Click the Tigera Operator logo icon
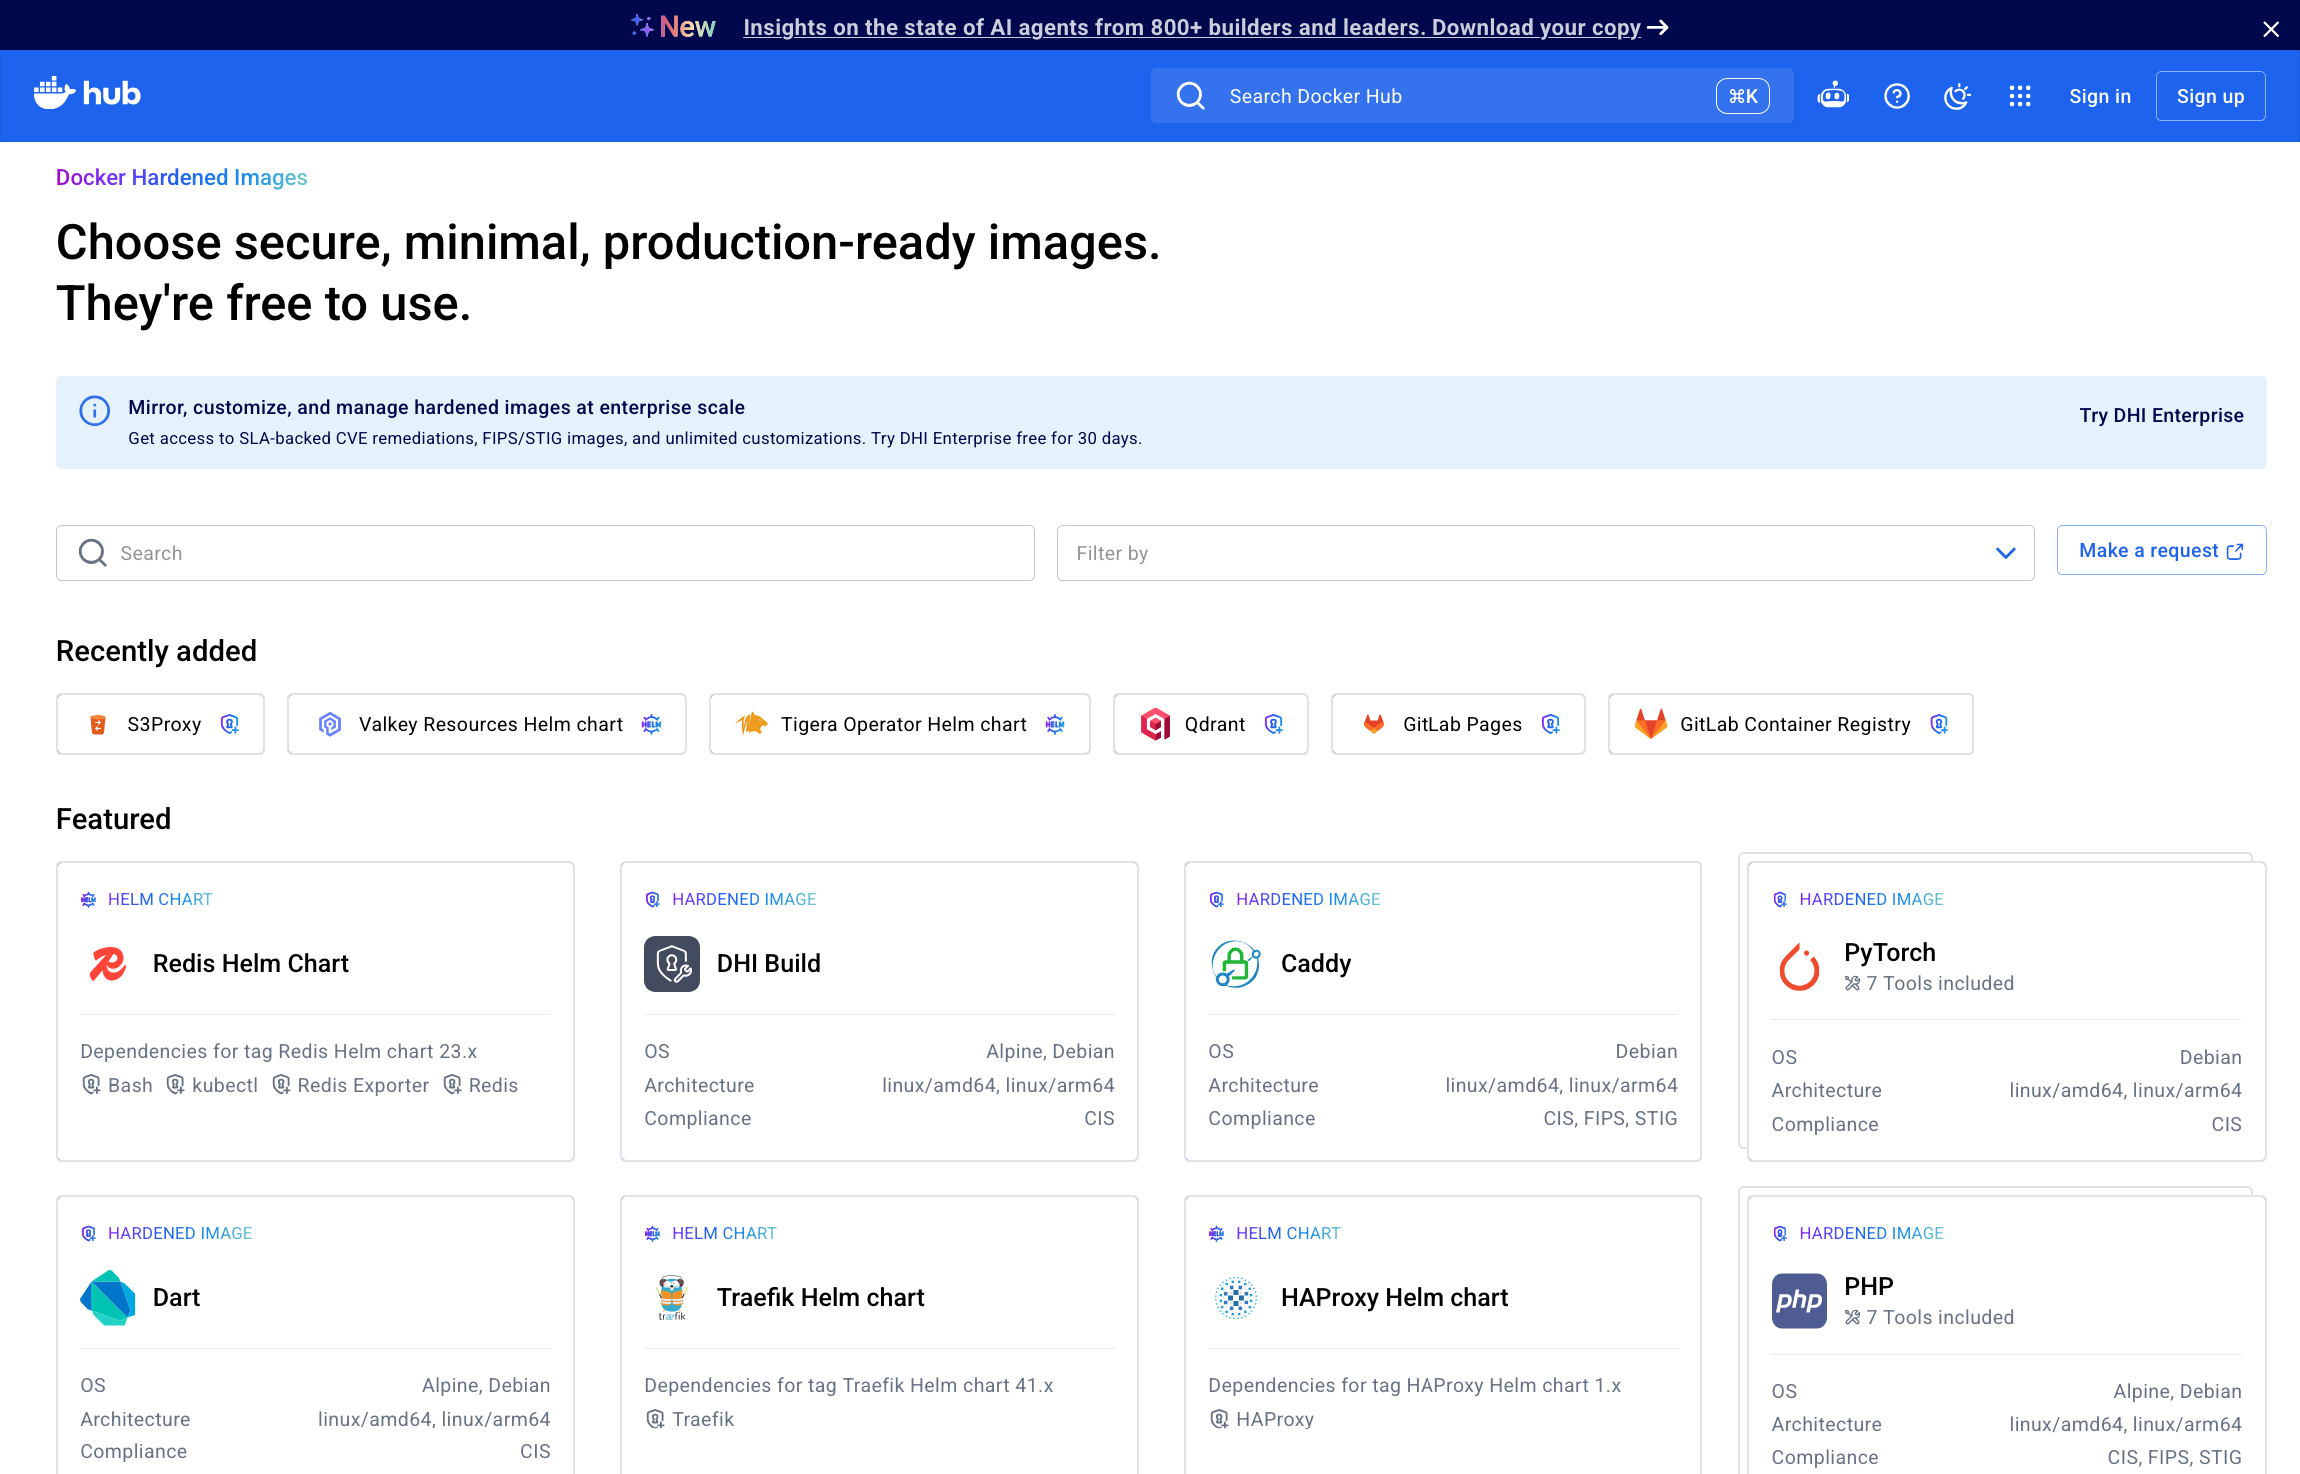 (752, 723)
